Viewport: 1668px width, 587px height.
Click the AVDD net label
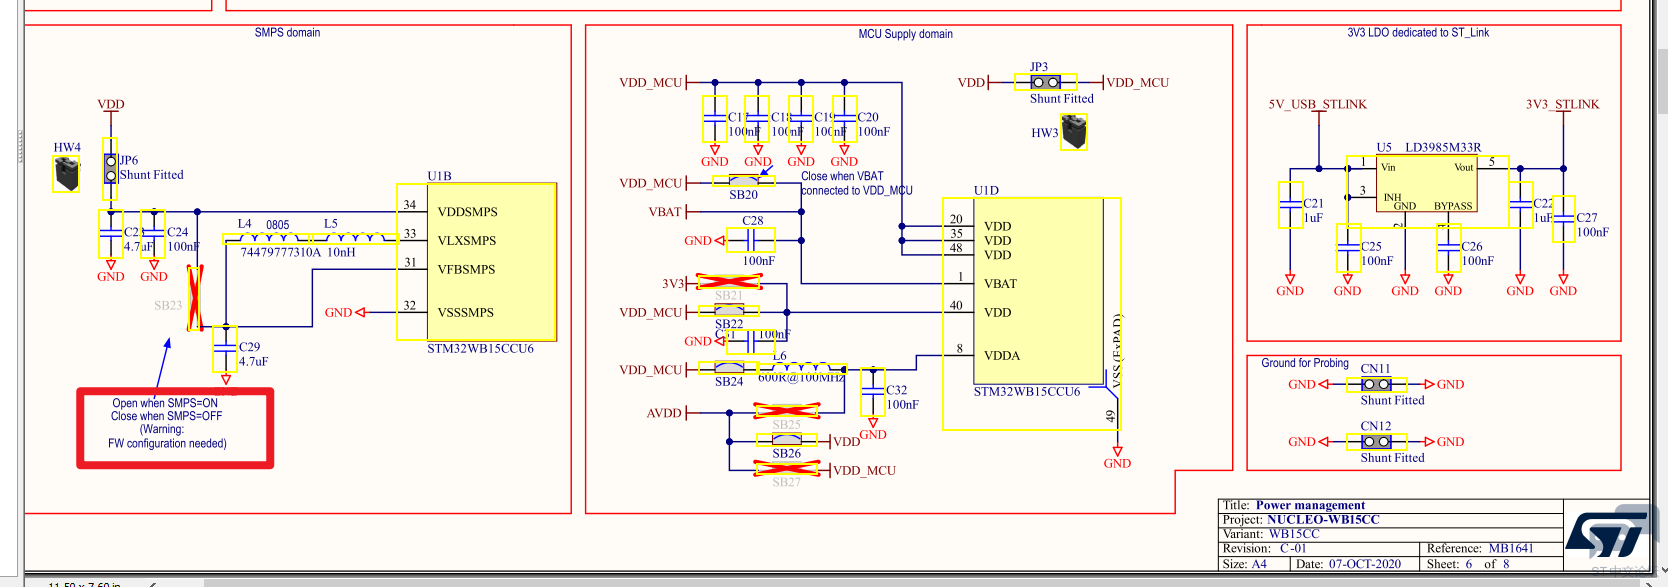(x=664, y=413)
